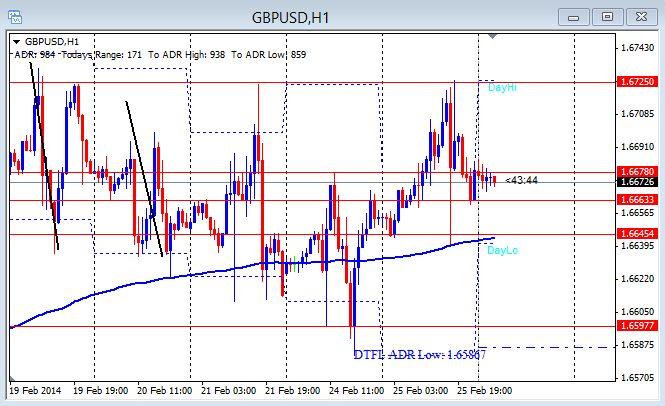Image resolution: width=665 pixels, height=406 pixels.
Task: Minimize the GBPUSD,H1 chart window
Action: point(573,17)
